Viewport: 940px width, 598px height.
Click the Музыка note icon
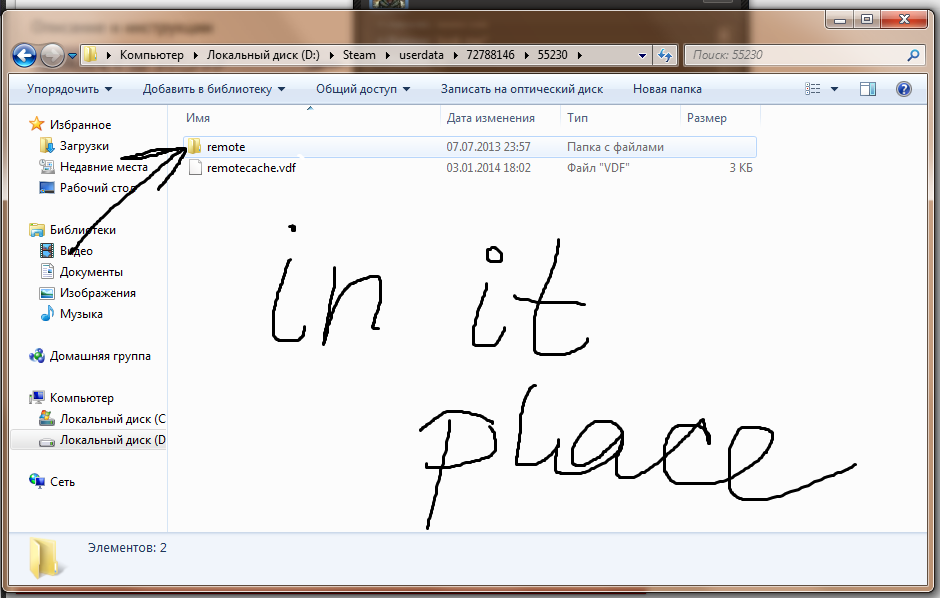click(x=47, y=313)
